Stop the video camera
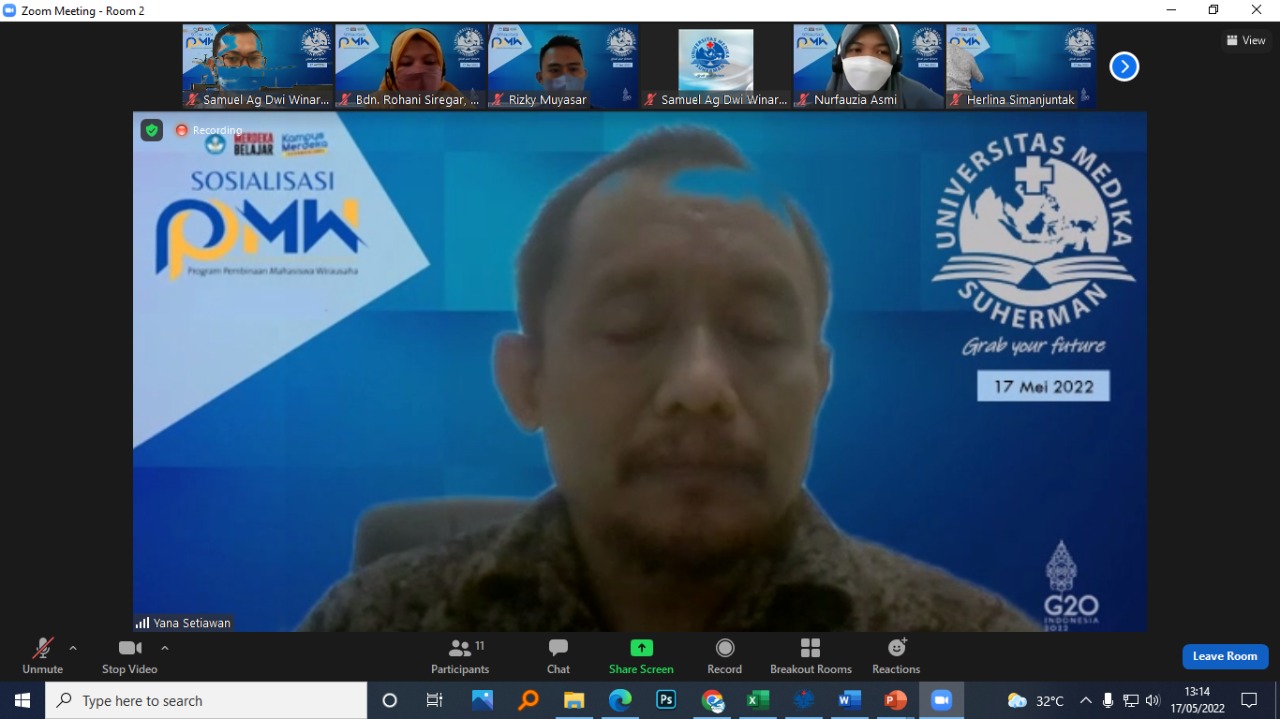Screen dimensions: 1280x719 pos(129,656)
